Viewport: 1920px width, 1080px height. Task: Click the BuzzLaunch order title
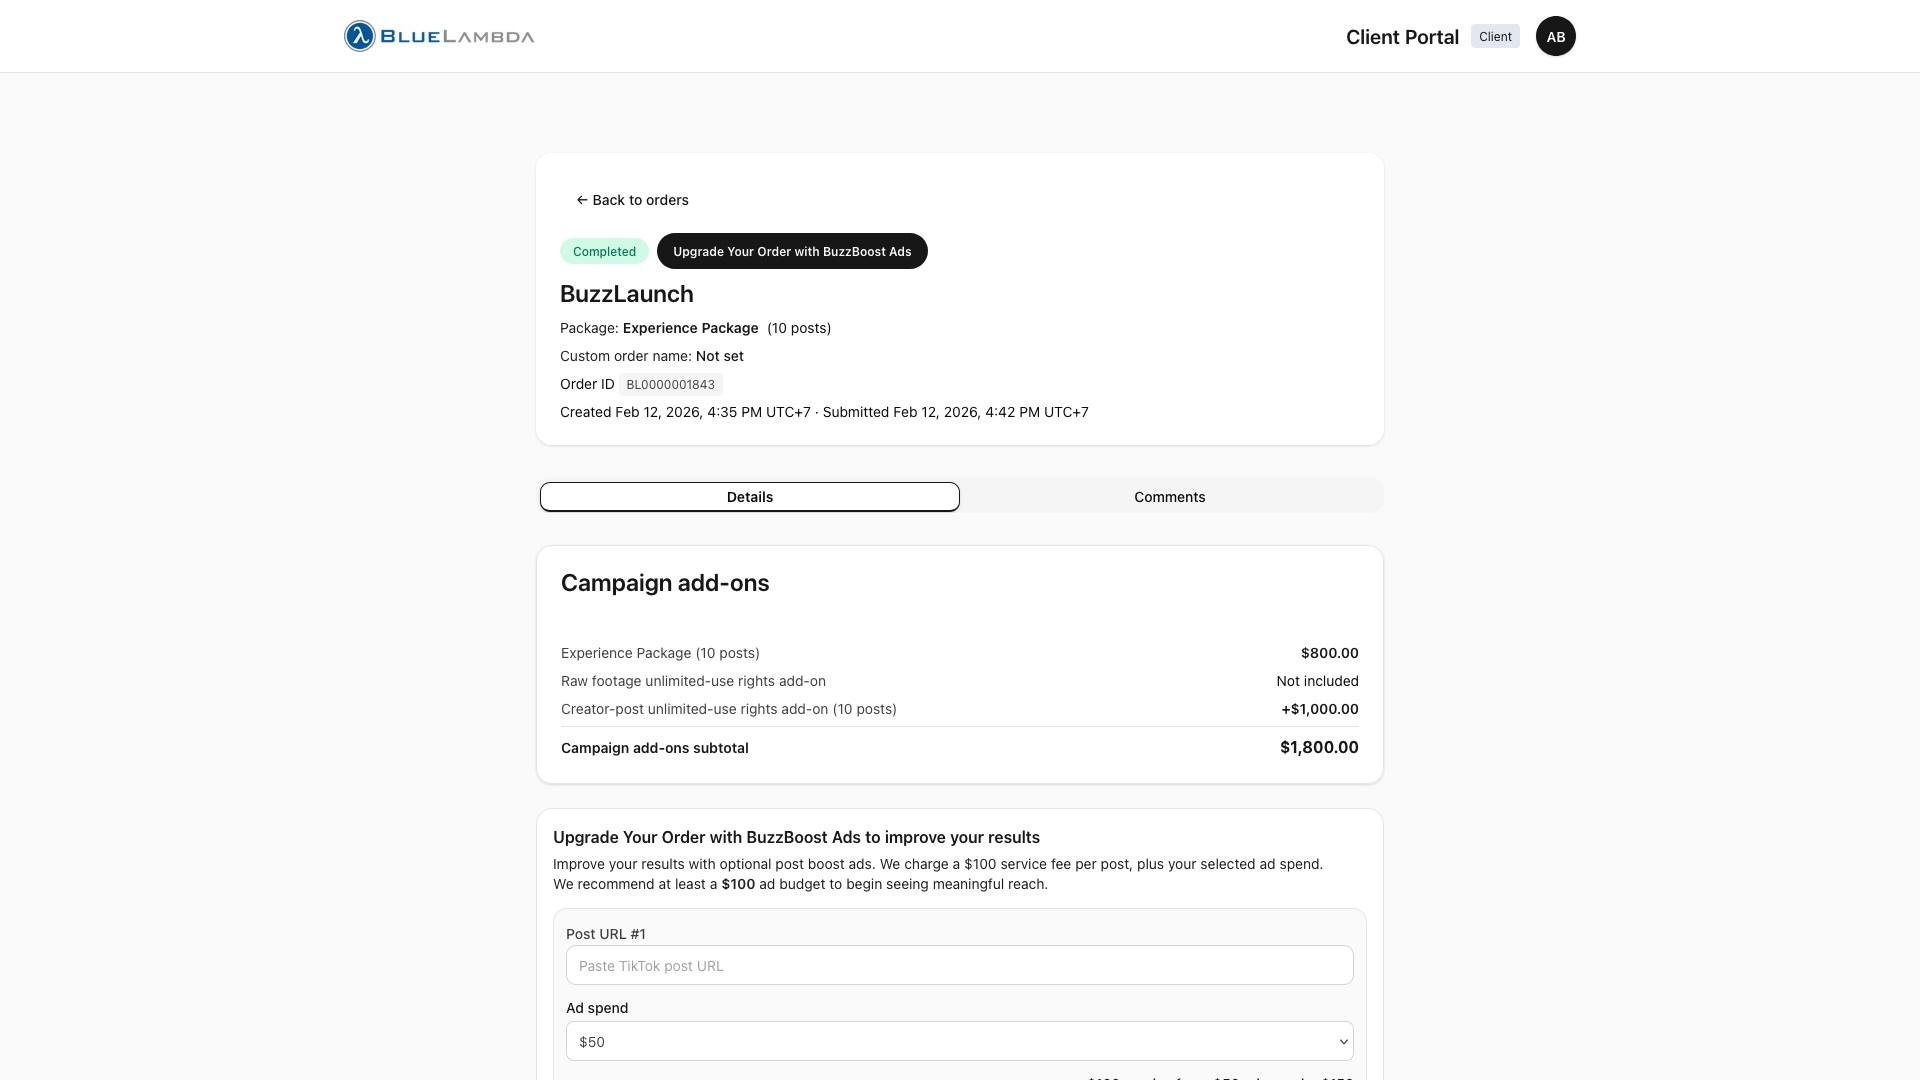(626, 294)
